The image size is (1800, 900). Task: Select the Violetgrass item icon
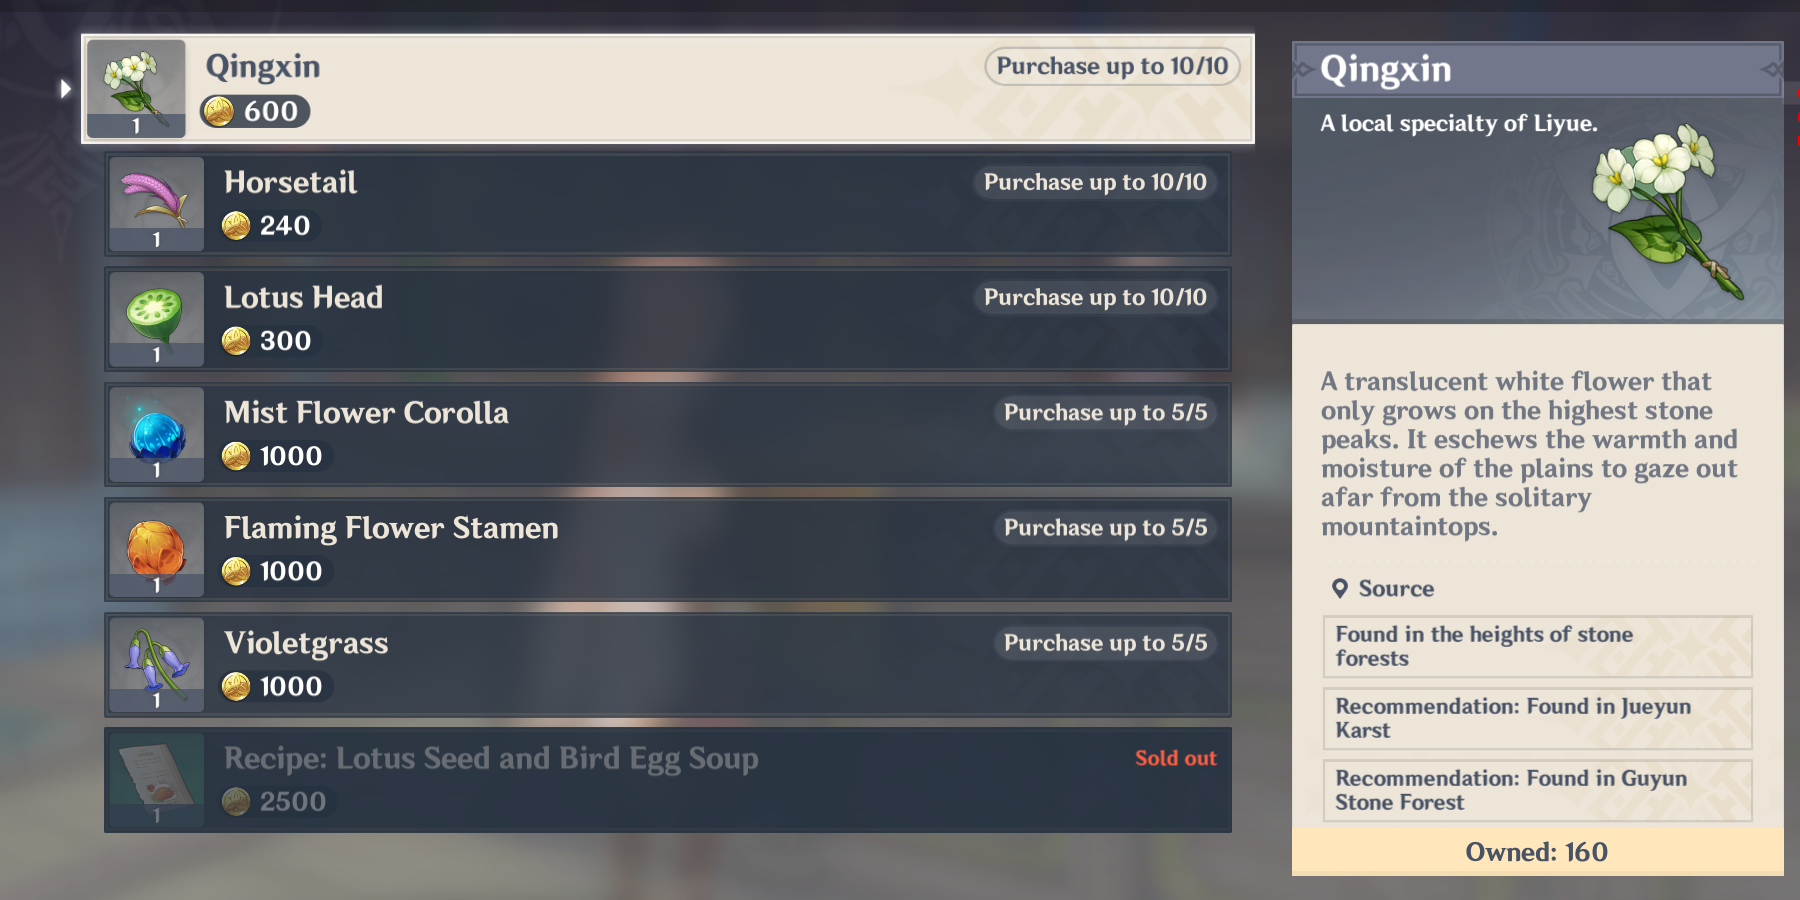(156, 660)
